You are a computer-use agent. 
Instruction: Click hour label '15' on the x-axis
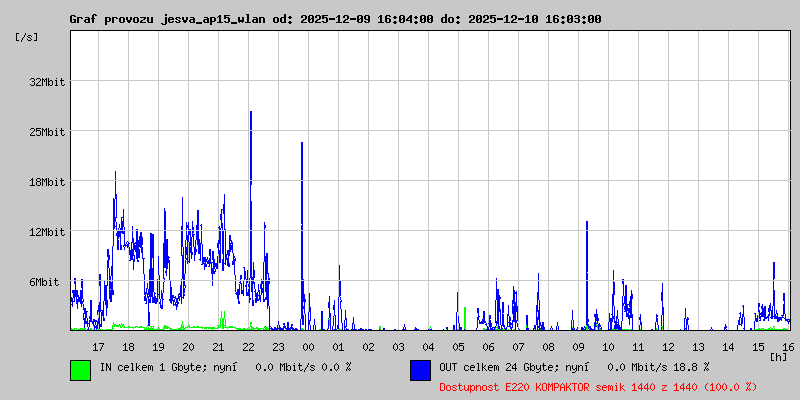[x=758, y=347]
